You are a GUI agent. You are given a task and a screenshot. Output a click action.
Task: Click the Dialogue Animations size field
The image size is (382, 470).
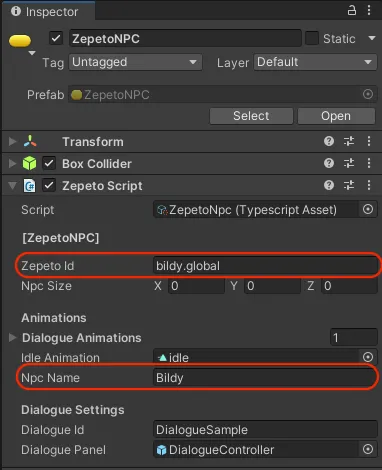coord(354,338)
